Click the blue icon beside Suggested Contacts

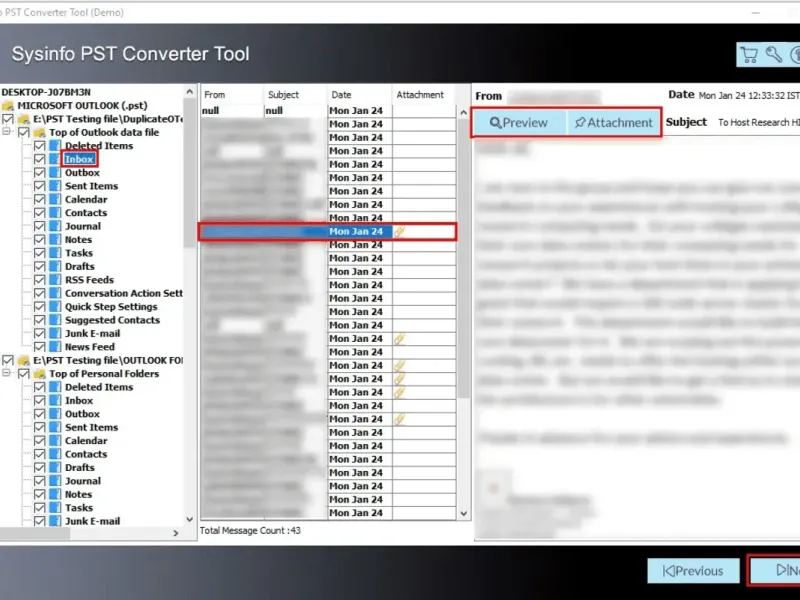click(55, 320)
